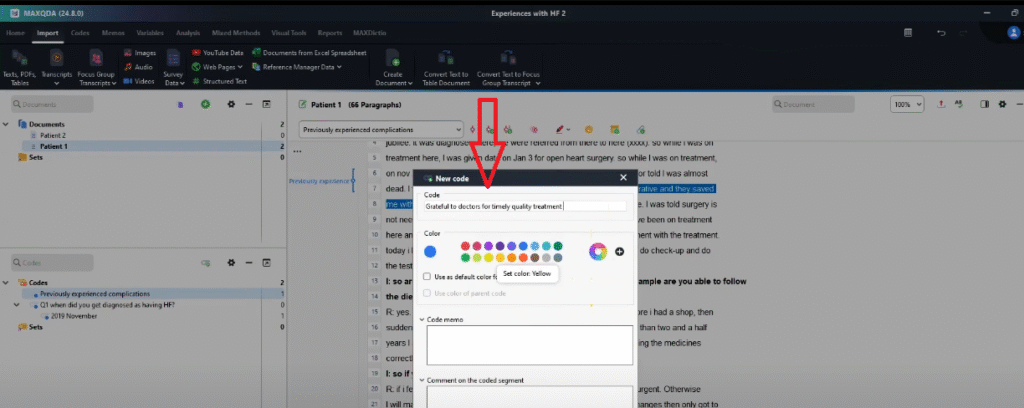This screenshot has width=1024, height=408.
Task: Click the Codes search field
Action: [x=52, y=262]
